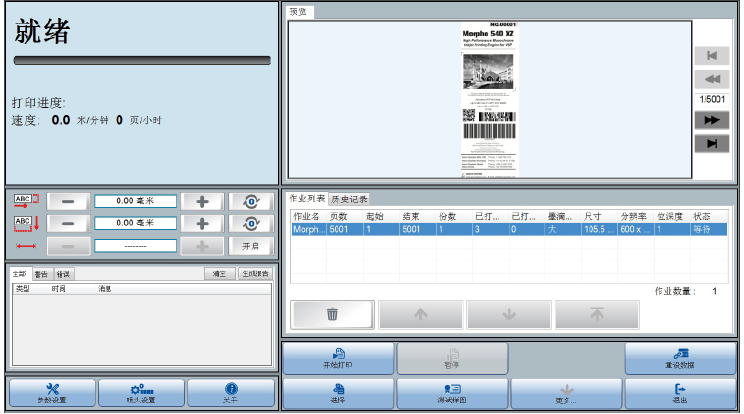
Task: Jump to the last preview page
Action: pos(712,144)
